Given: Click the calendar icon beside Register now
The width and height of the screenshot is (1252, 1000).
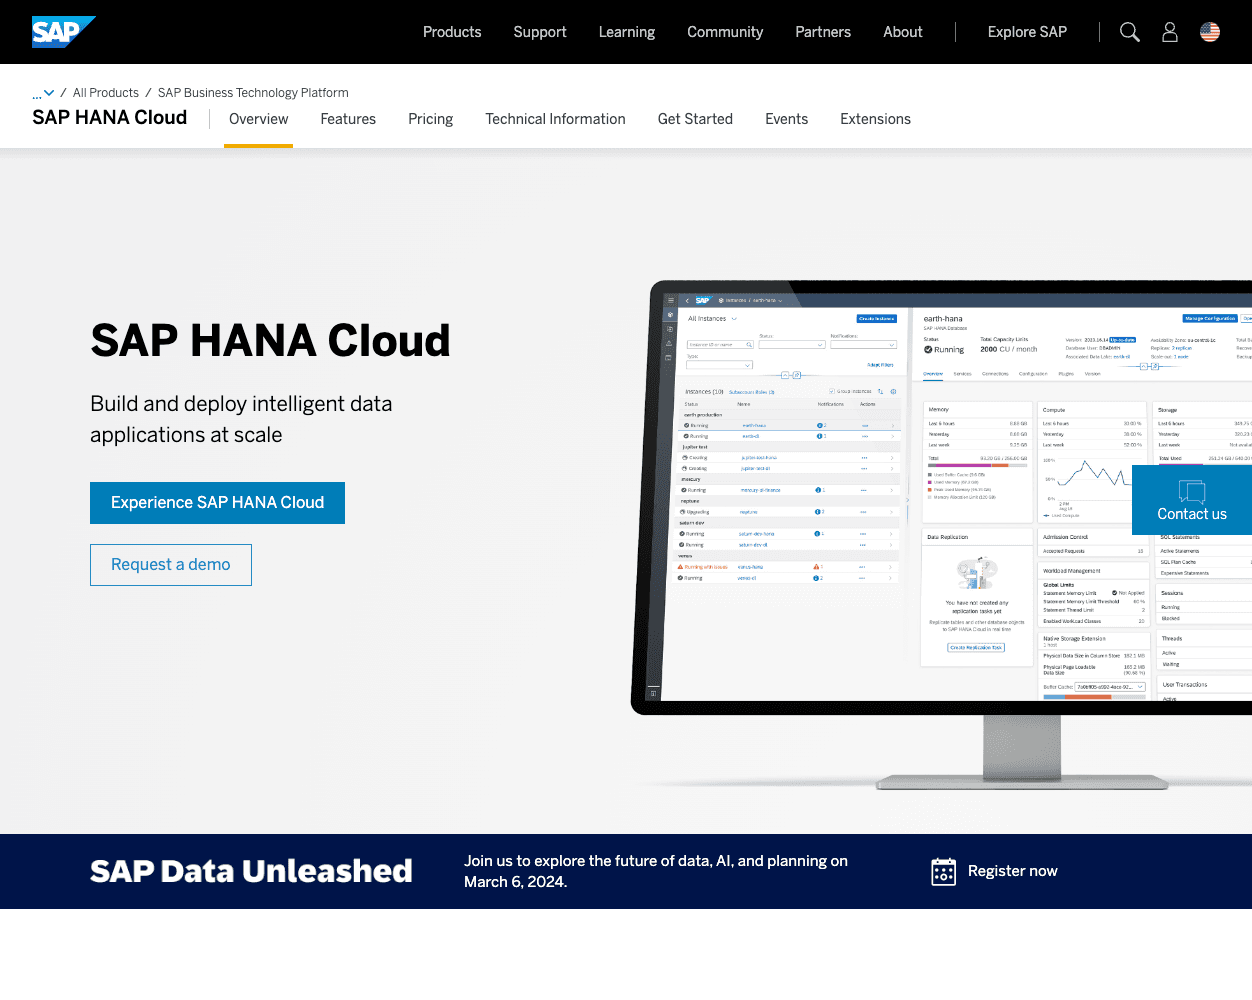Looking at the screenshot, I should (943, 872).
